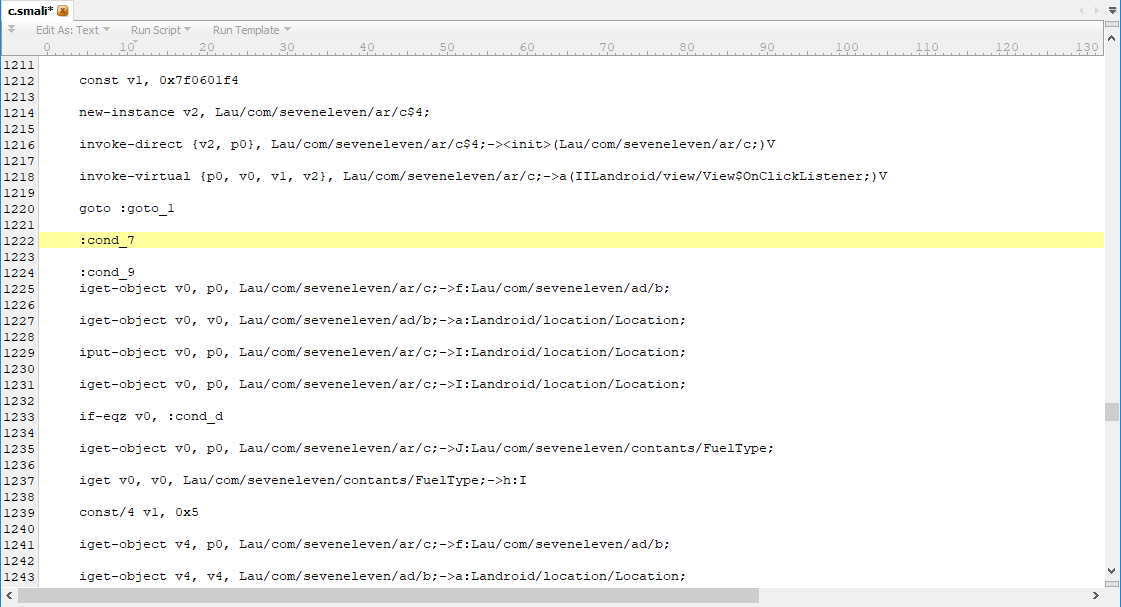Click the vertical scrollbar up arrow
Screen dimensions: 1121x607
1112,38
